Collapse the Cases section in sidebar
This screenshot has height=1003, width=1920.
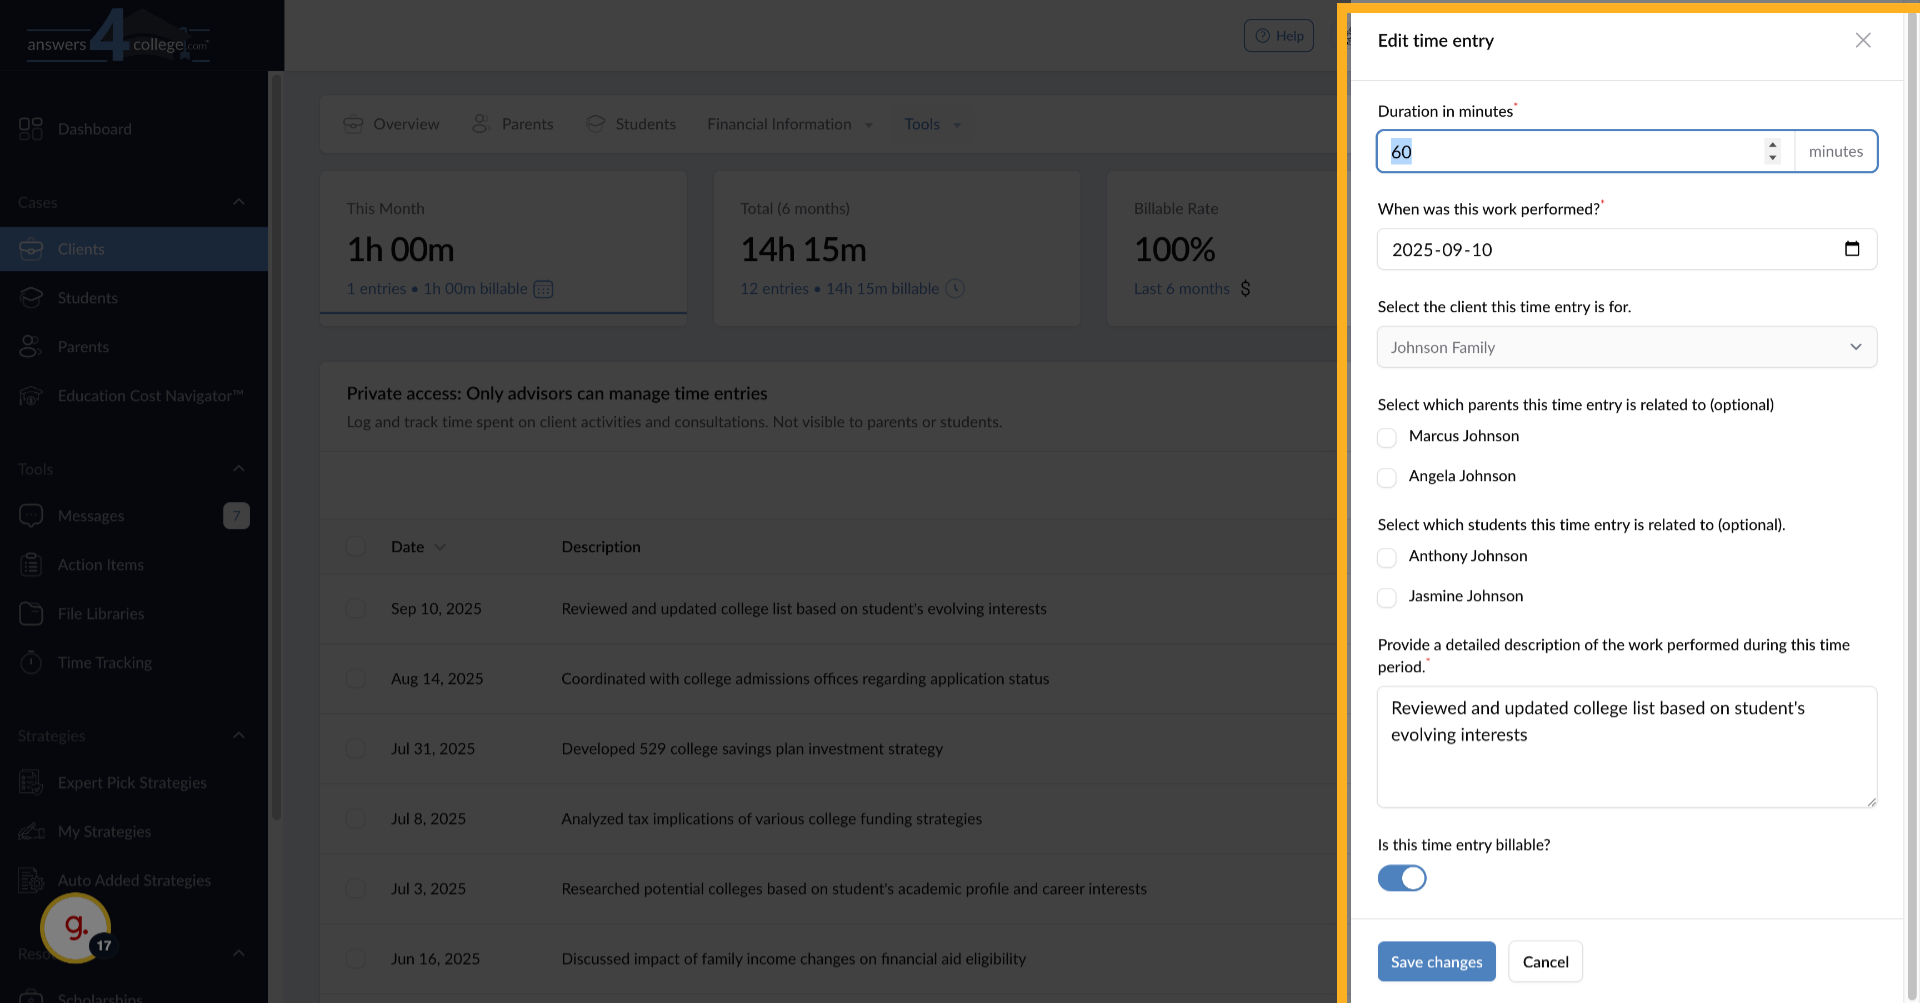(238, 202)
